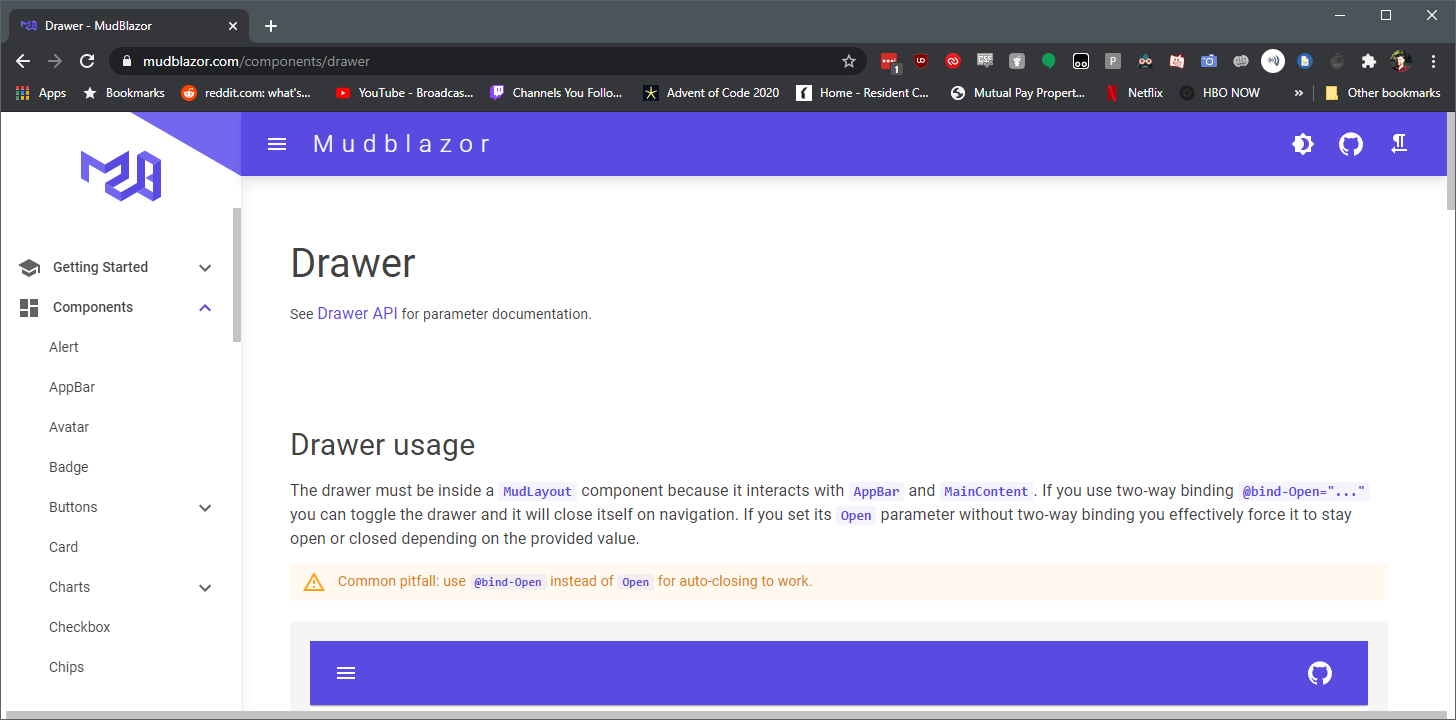
Task: Click the warning triangle in the pitfall notice
Action: 314,581
